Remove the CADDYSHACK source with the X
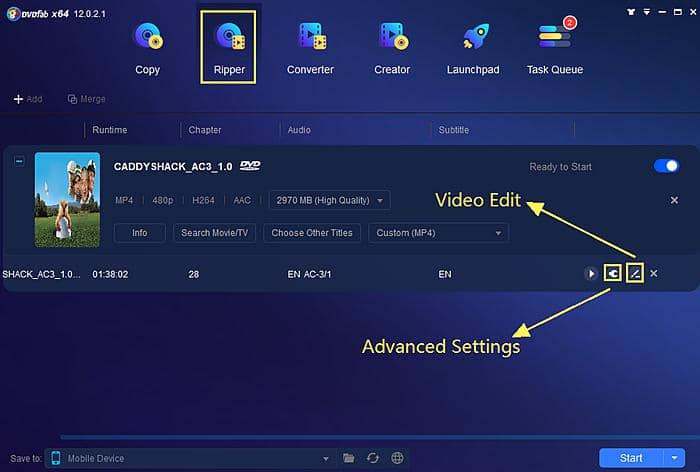Screen dimensions: 700x472 pos(674,200)
